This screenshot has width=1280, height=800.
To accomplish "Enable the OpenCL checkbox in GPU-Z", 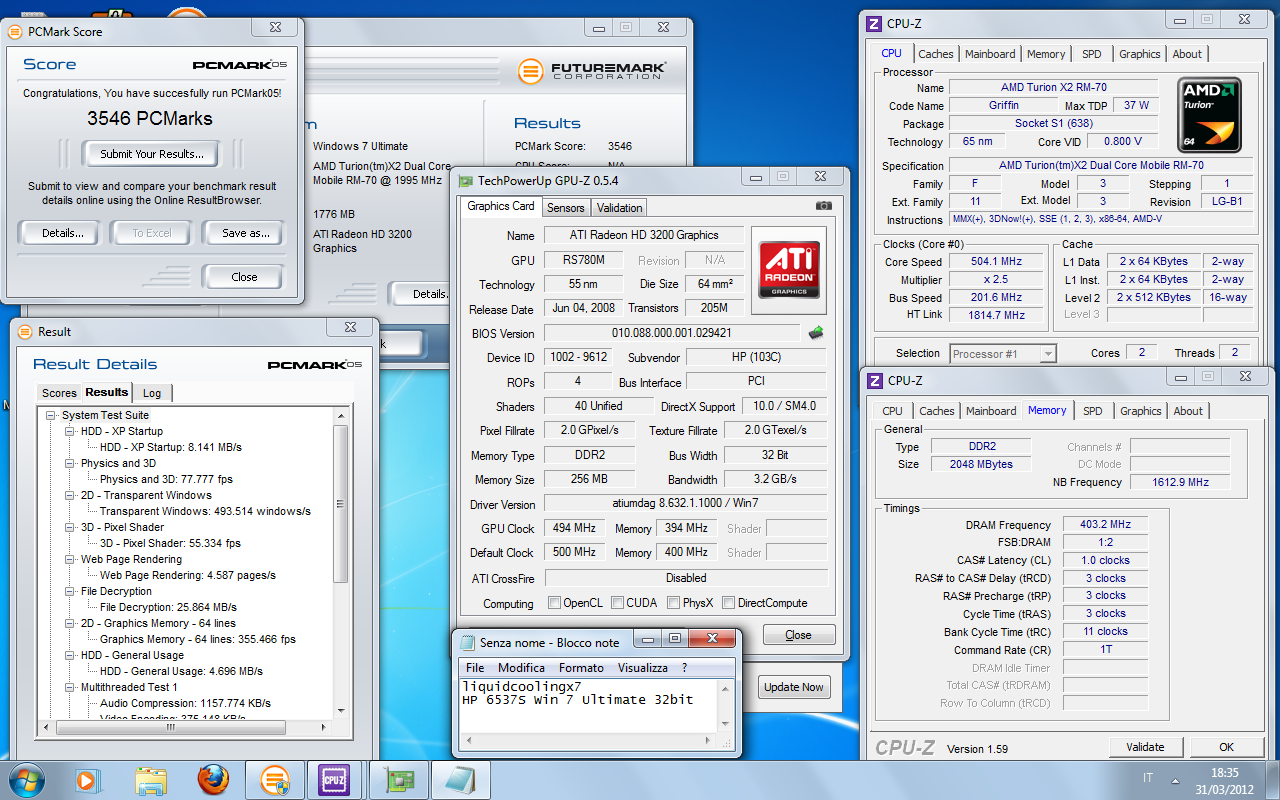I will 554,603.
